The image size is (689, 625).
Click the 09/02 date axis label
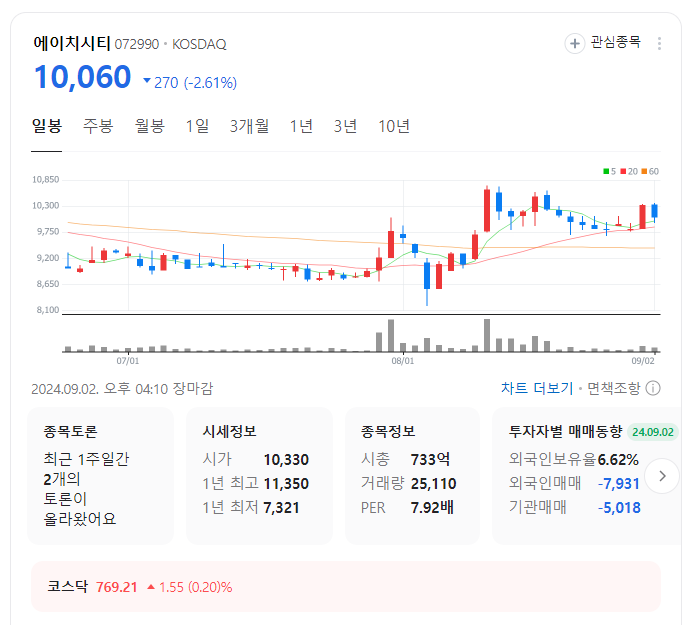coord(643,361)
